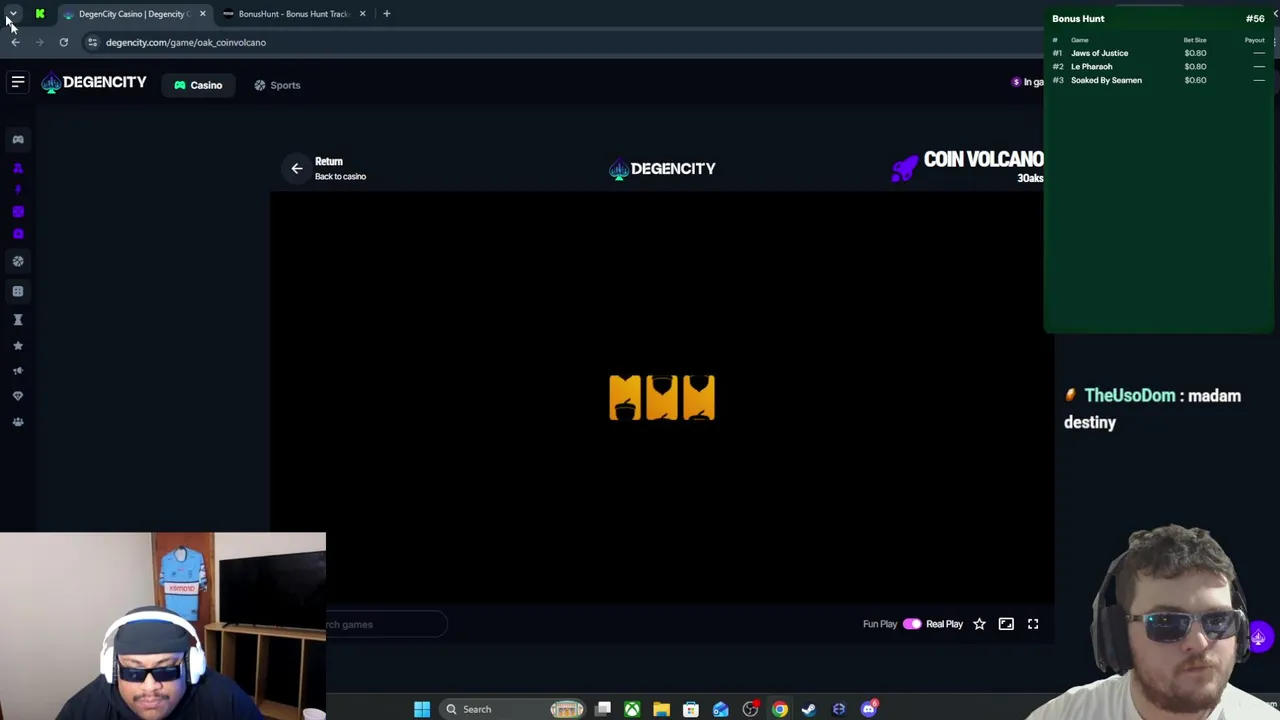Switch to the Sports tab
This screenshot has width=1280, height=720.
[x=277, y=85]
